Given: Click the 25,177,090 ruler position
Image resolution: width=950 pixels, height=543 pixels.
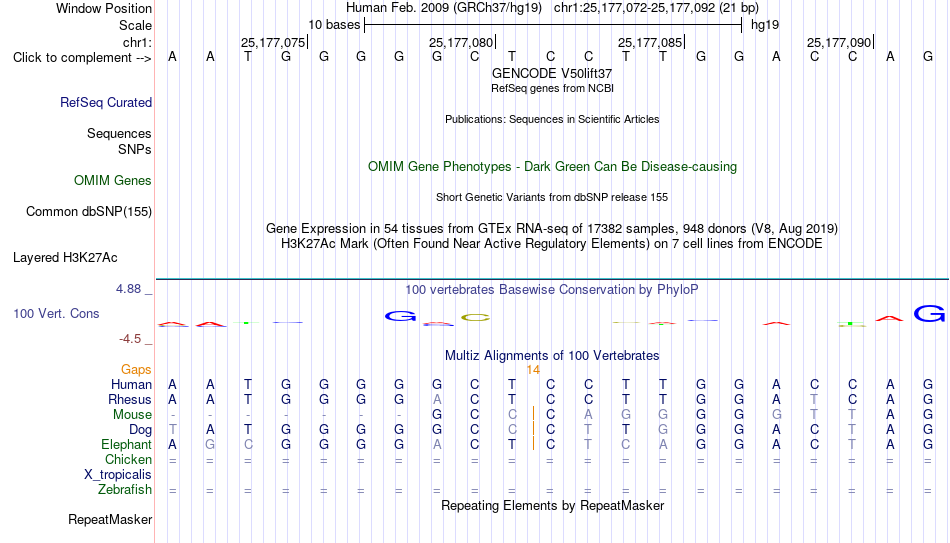Looking at the screenshot, I should [839, 42].
